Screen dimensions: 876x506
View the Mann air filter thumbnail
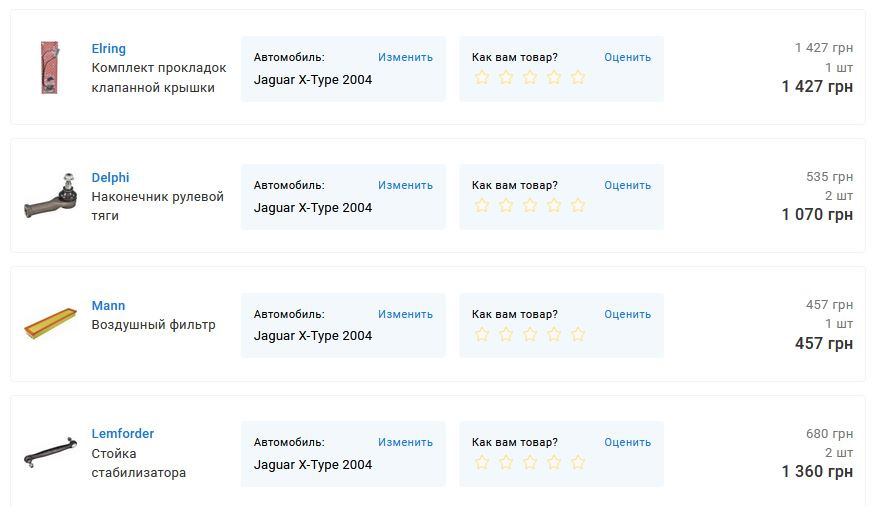[50, 325]
